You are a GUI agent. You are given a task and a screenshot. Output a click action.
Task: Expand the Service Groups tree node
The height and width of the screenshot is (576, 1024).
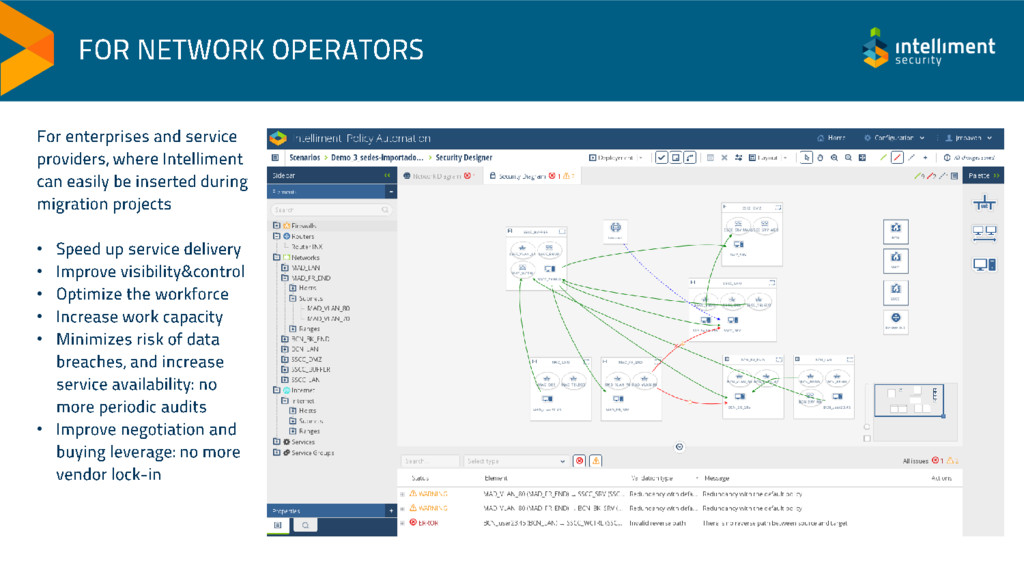tap(276, 452)
